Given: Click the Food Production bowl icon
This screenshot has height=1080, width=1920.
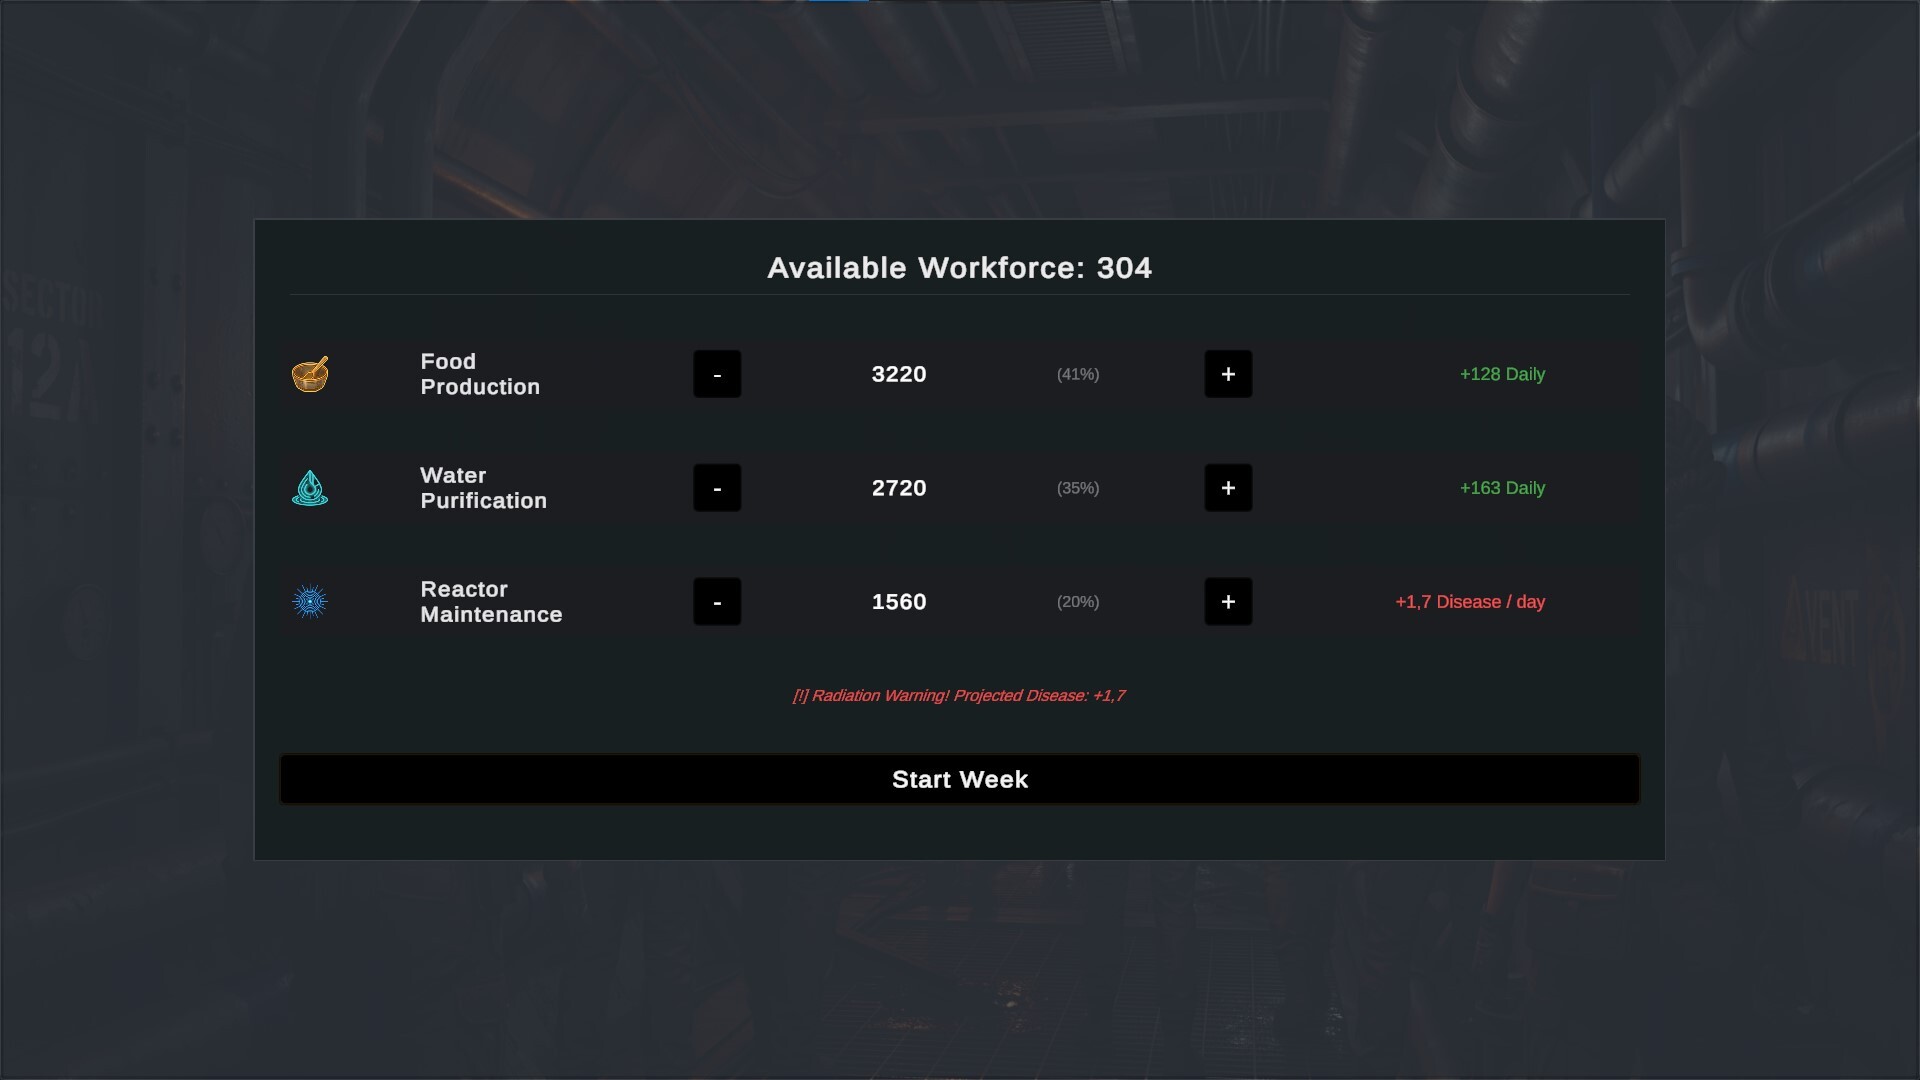Looking at the screenshot, I should click(310, 374).
